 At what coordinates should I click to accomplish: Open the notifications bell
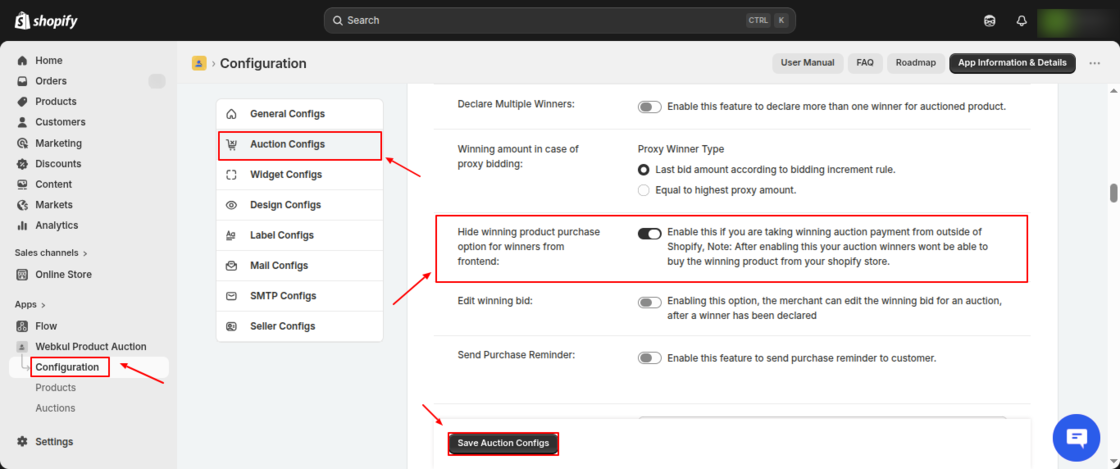1021,21
